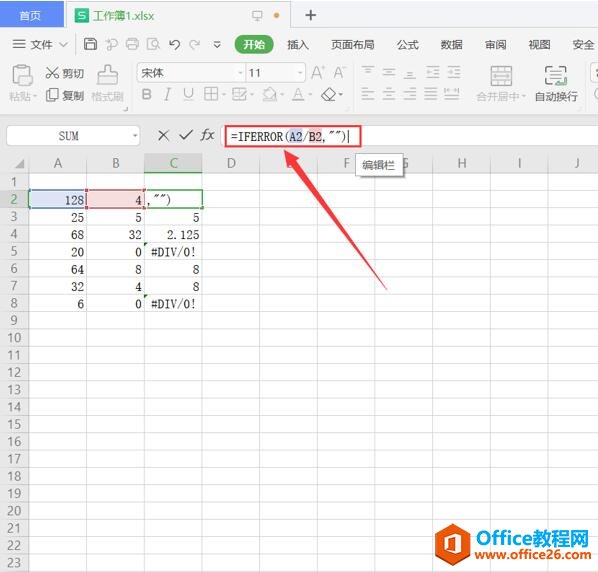
Task: Open the 视图 ribbon tab
Action: (x=539, y=45)
